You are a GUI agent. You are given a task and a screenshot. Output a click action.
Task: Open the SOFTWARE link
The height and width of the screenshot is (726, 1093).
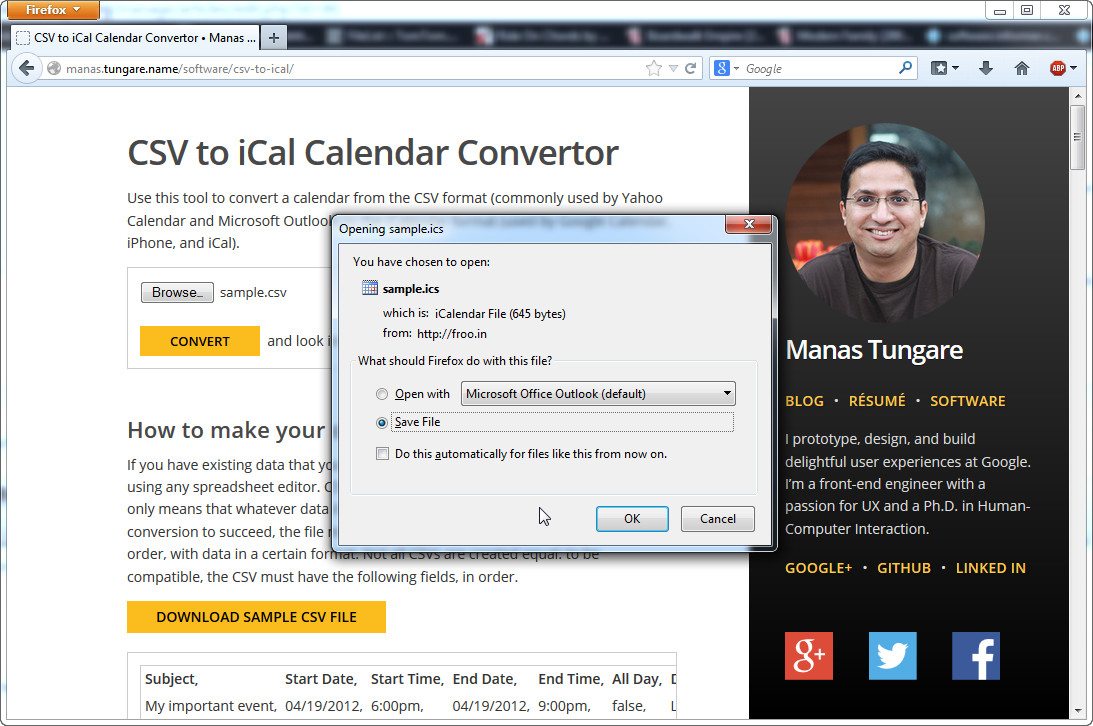(968, 401)
